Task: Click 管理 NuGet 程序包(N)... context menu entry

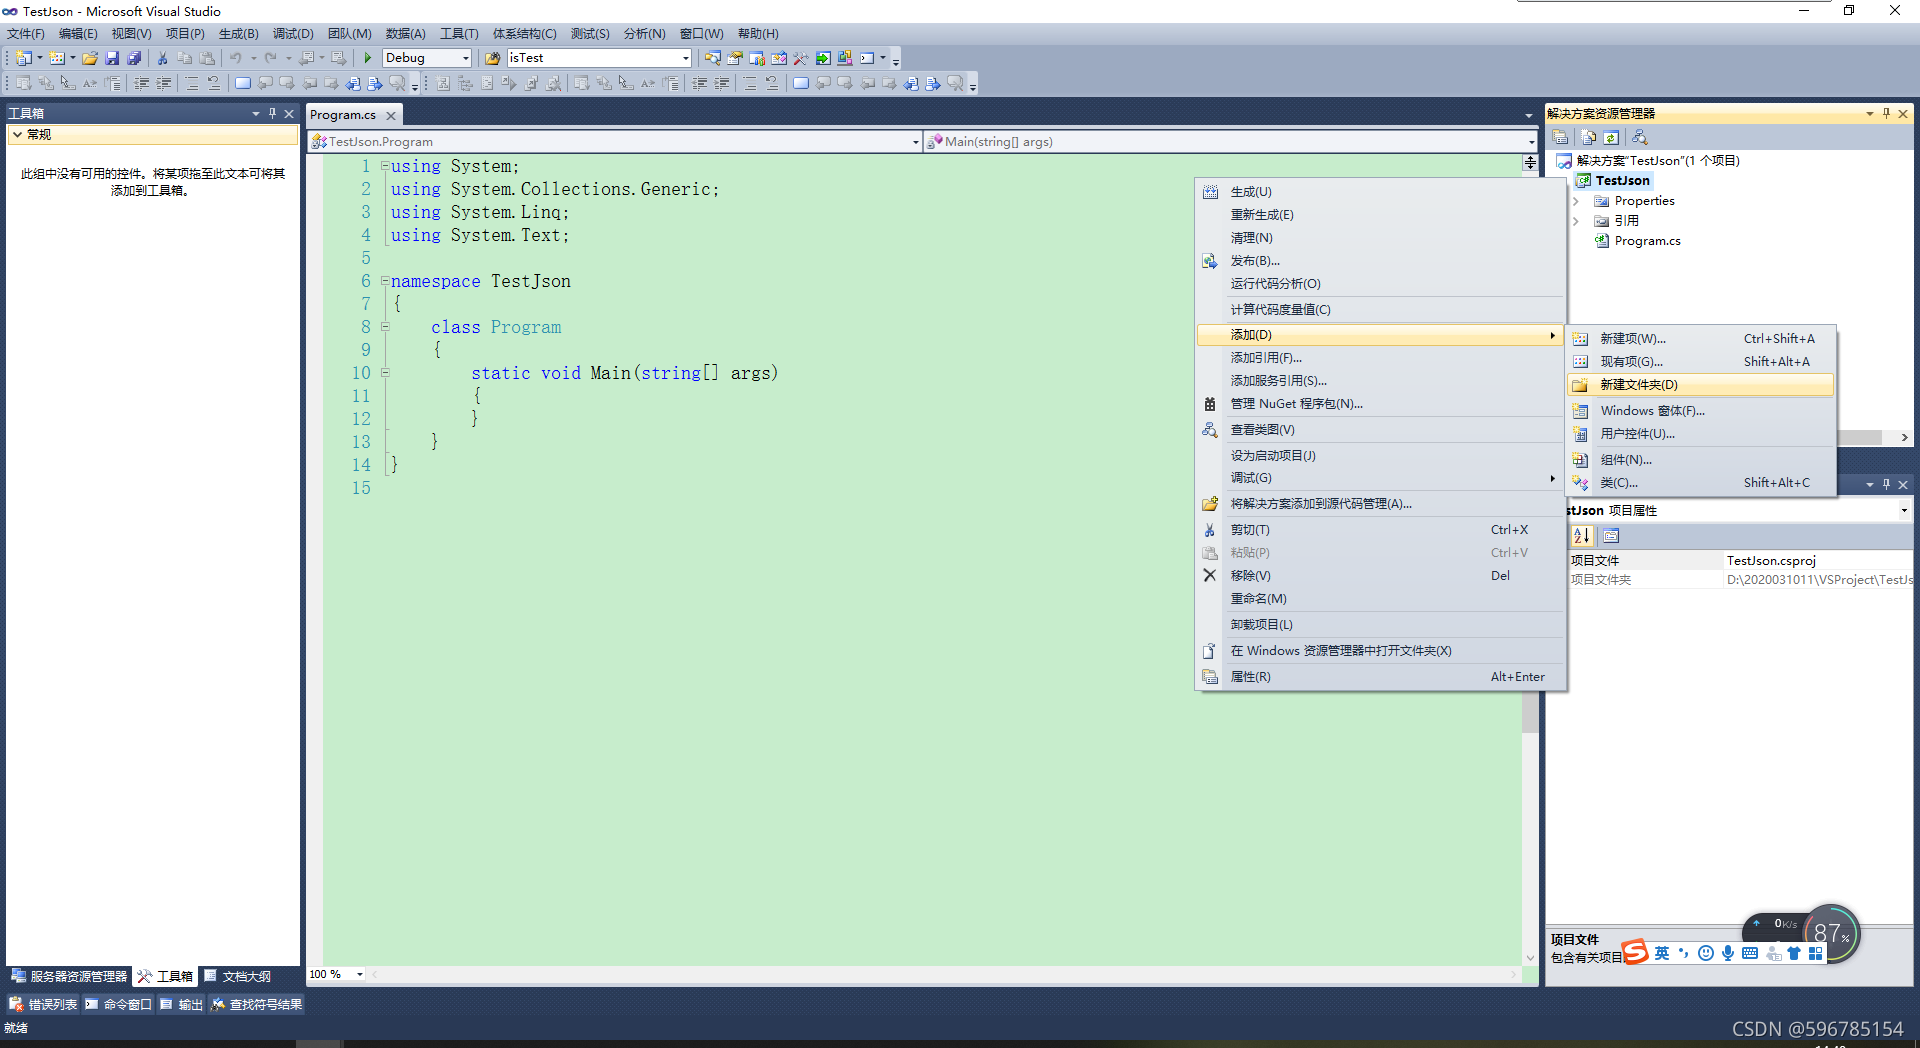Action: (x=1380, y=404)
